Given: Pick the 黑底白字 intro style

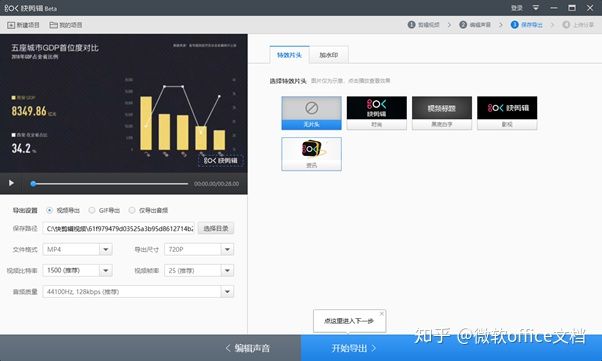Looking at the screenshot, I should pos(442,113).
